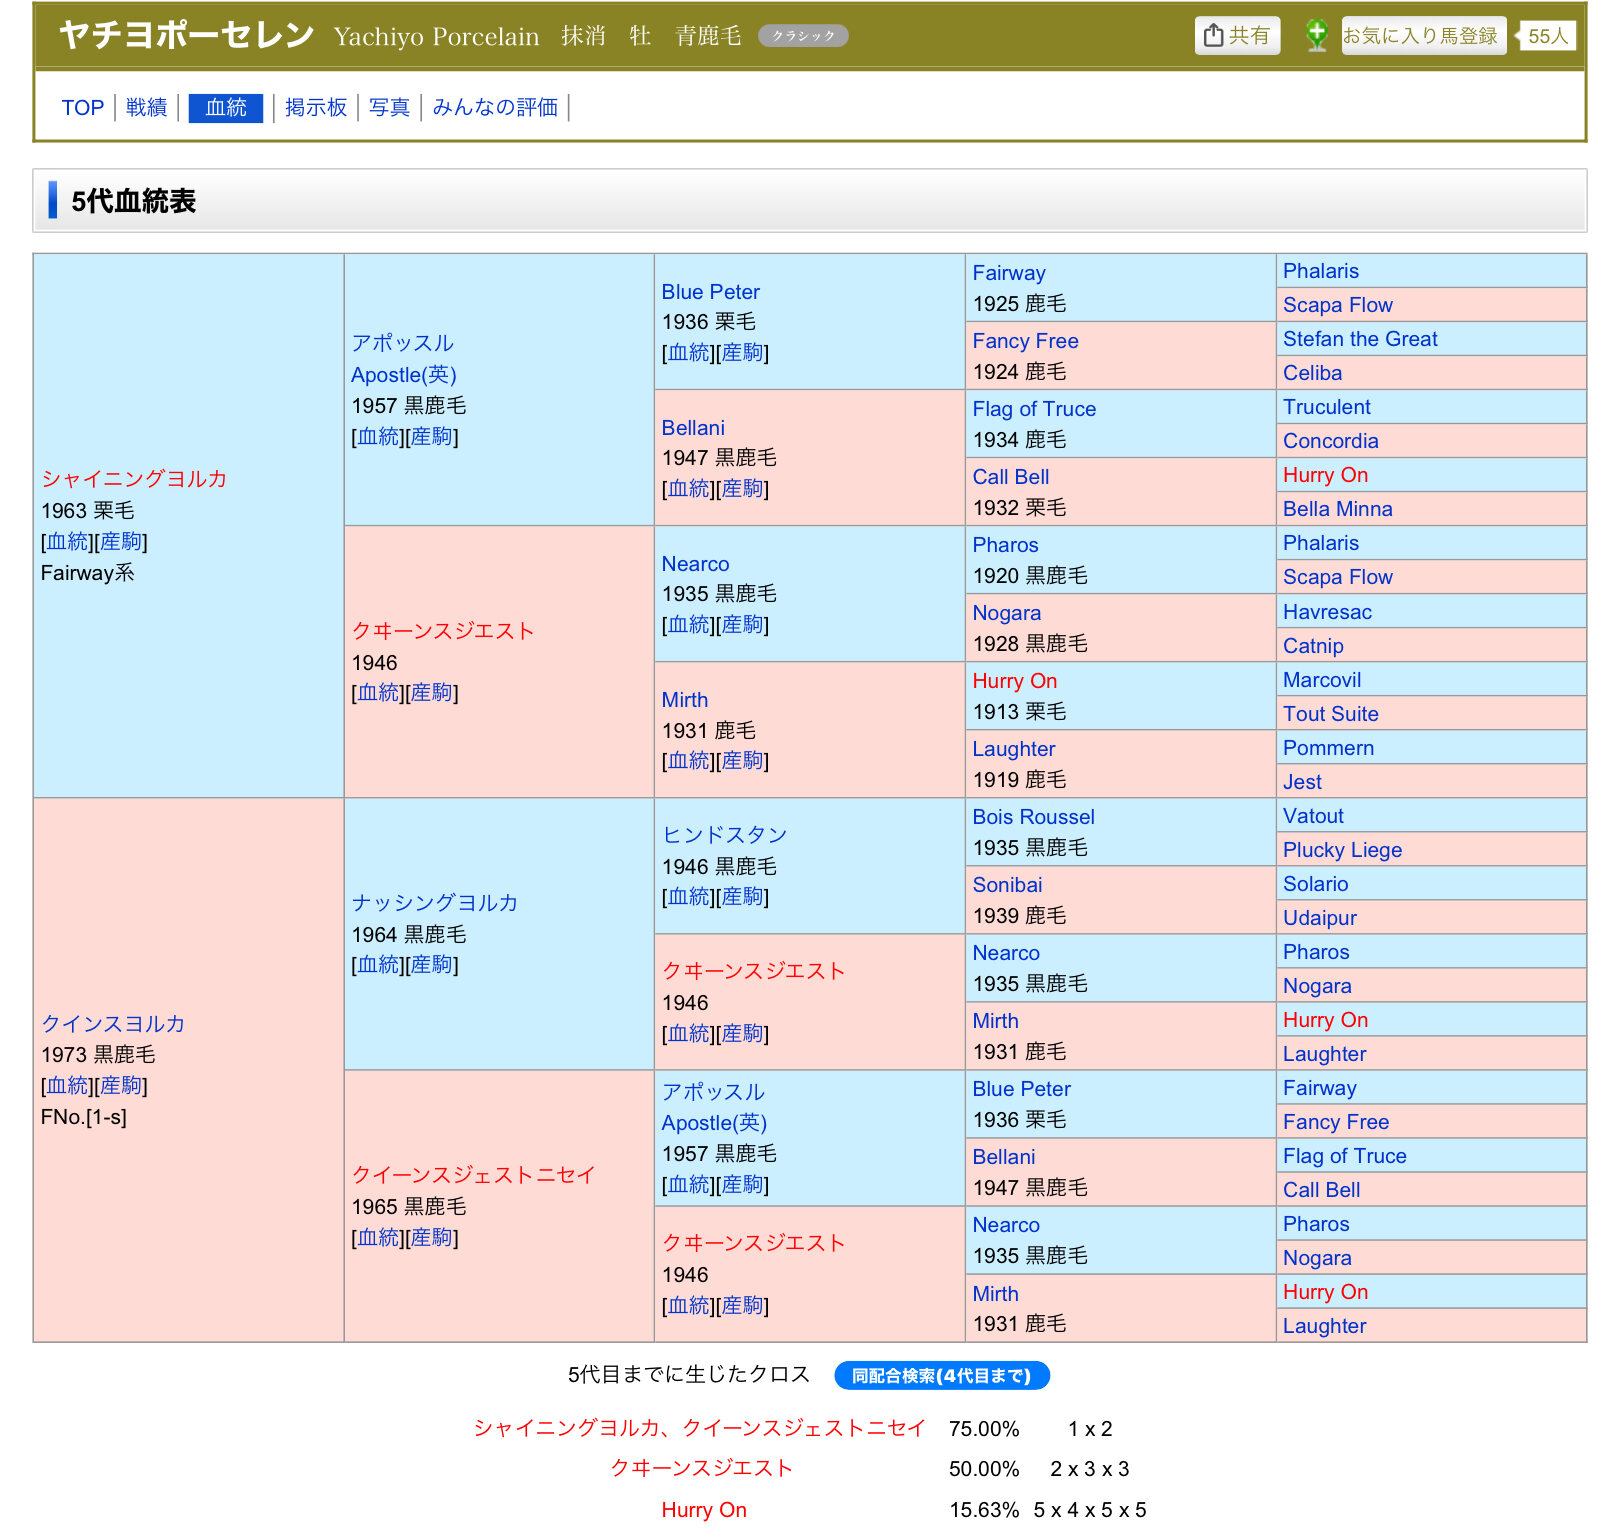The width and height of the screenshot is (1620, 1533).
Task: Click the green favorite horse plus icon
Action: [x=1317, y=36]
